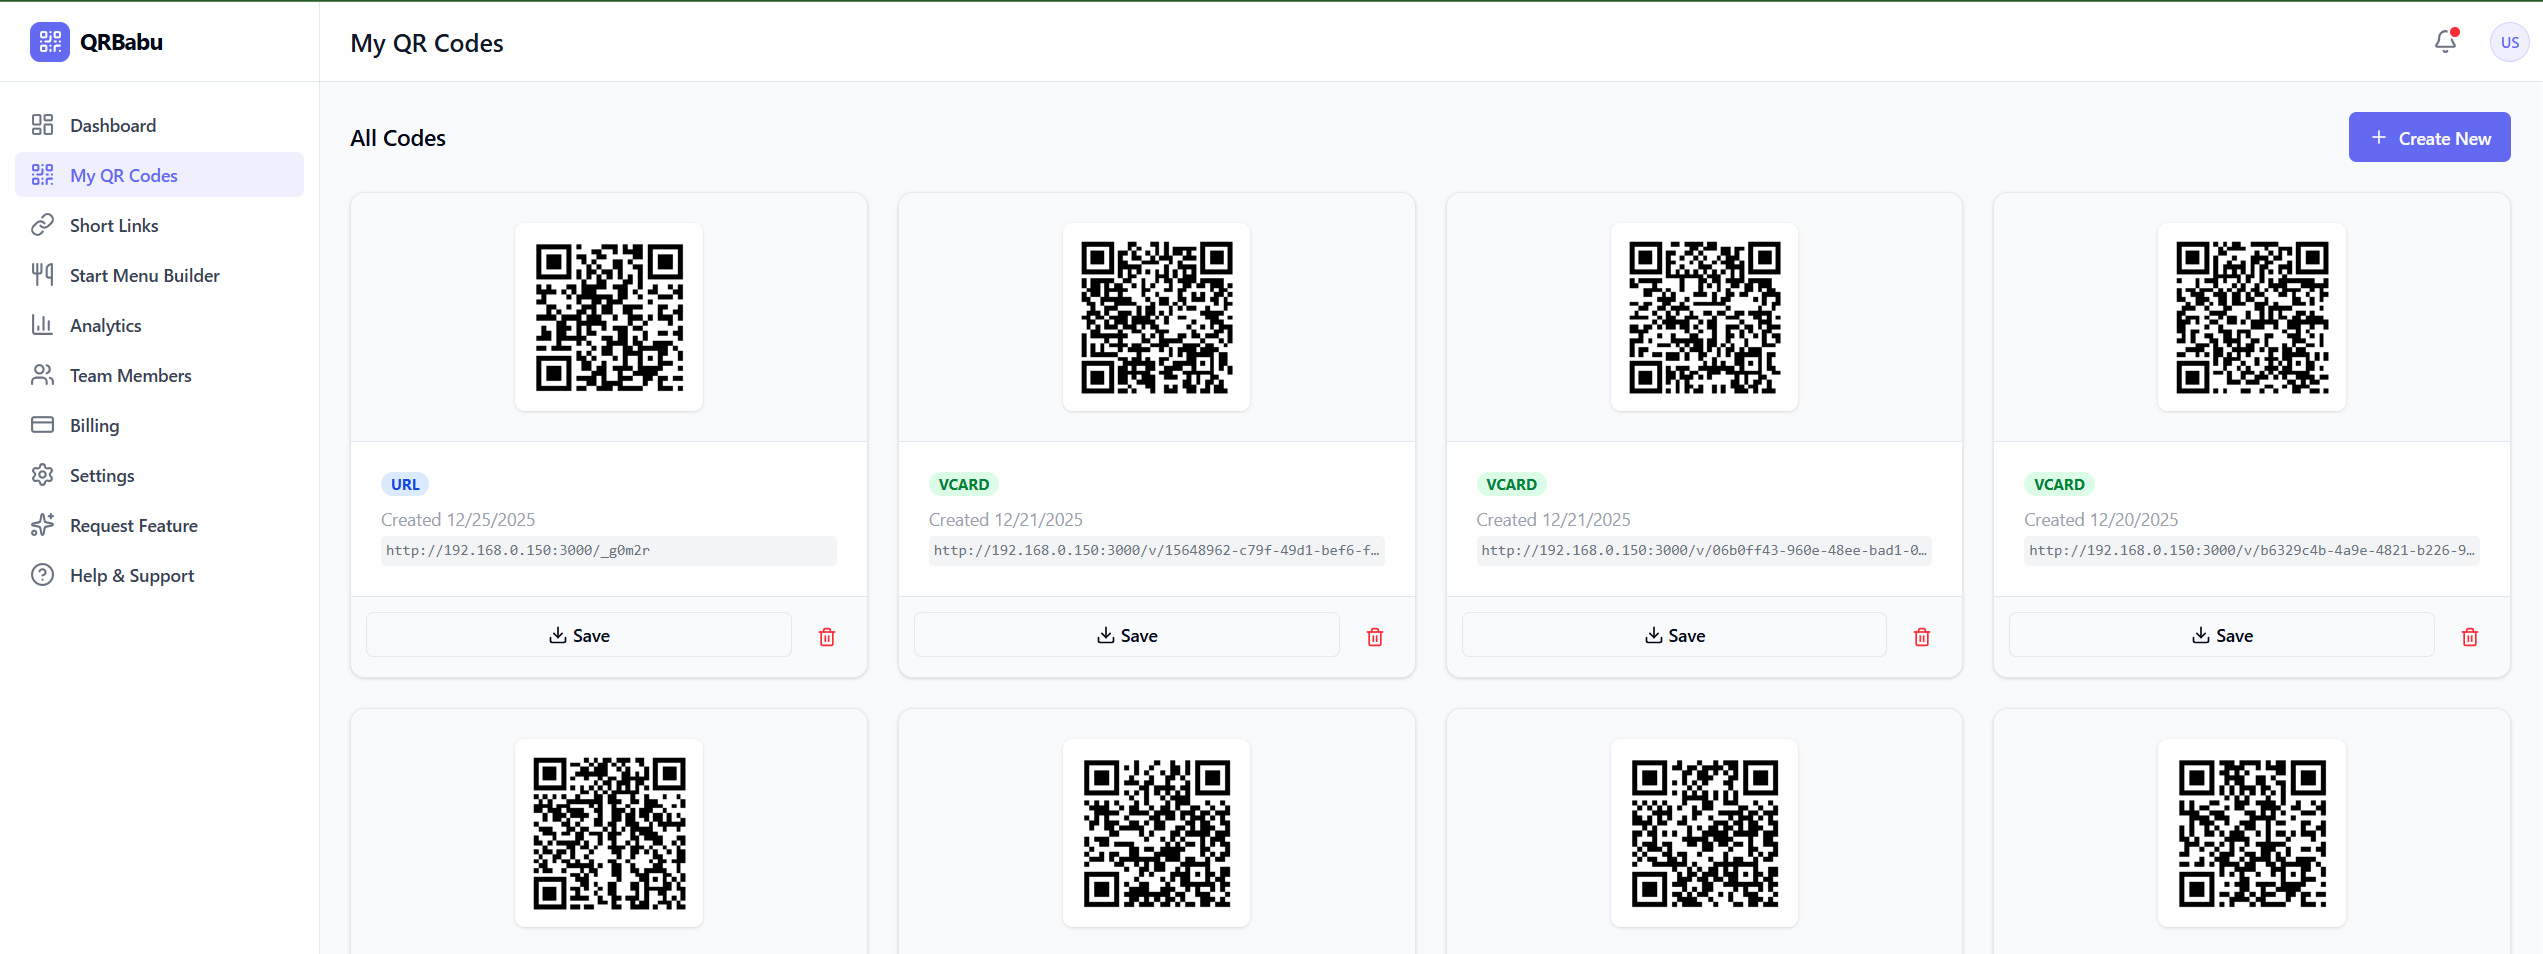Click VCARD badge on 12/20/2025 card
The height and width of the screenshot is (954, 2543).
[2059, 484]
